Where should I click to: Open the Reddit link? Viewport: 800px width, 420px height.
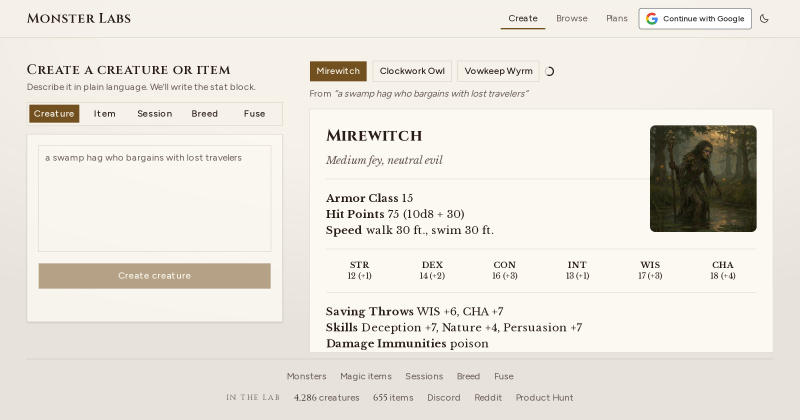[488, 398]
